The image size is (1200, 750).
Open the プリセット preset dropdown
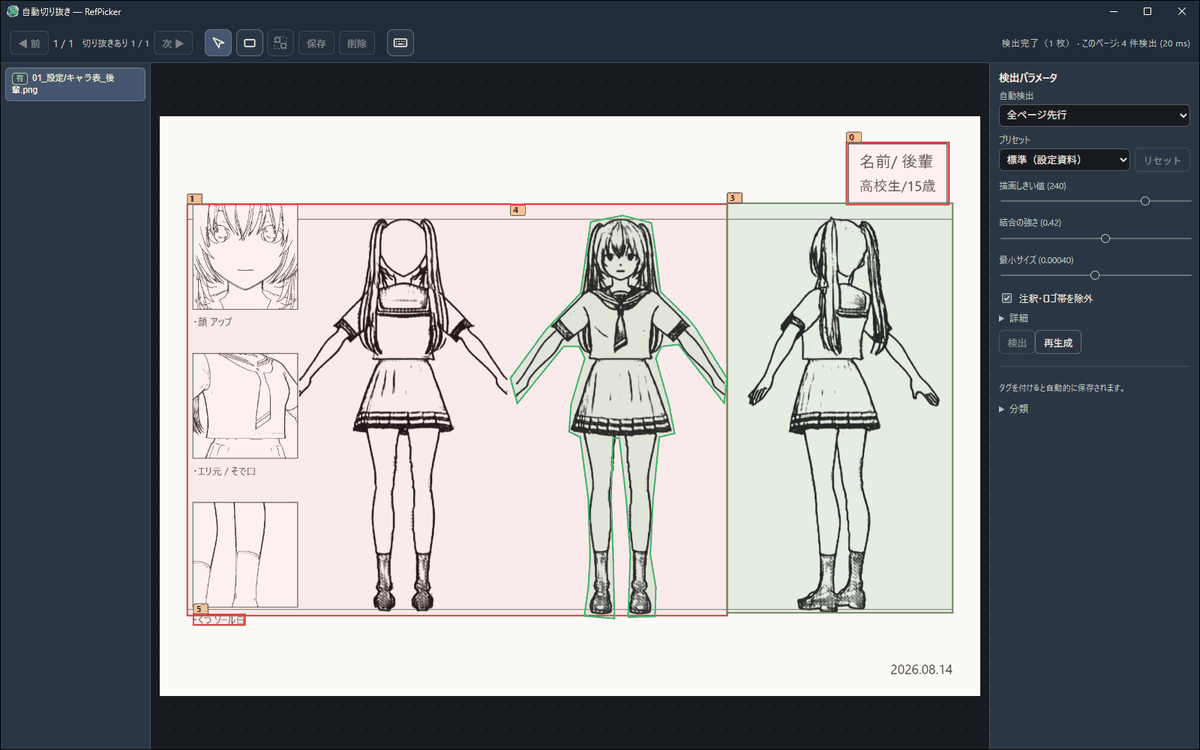pos(1064,160)
